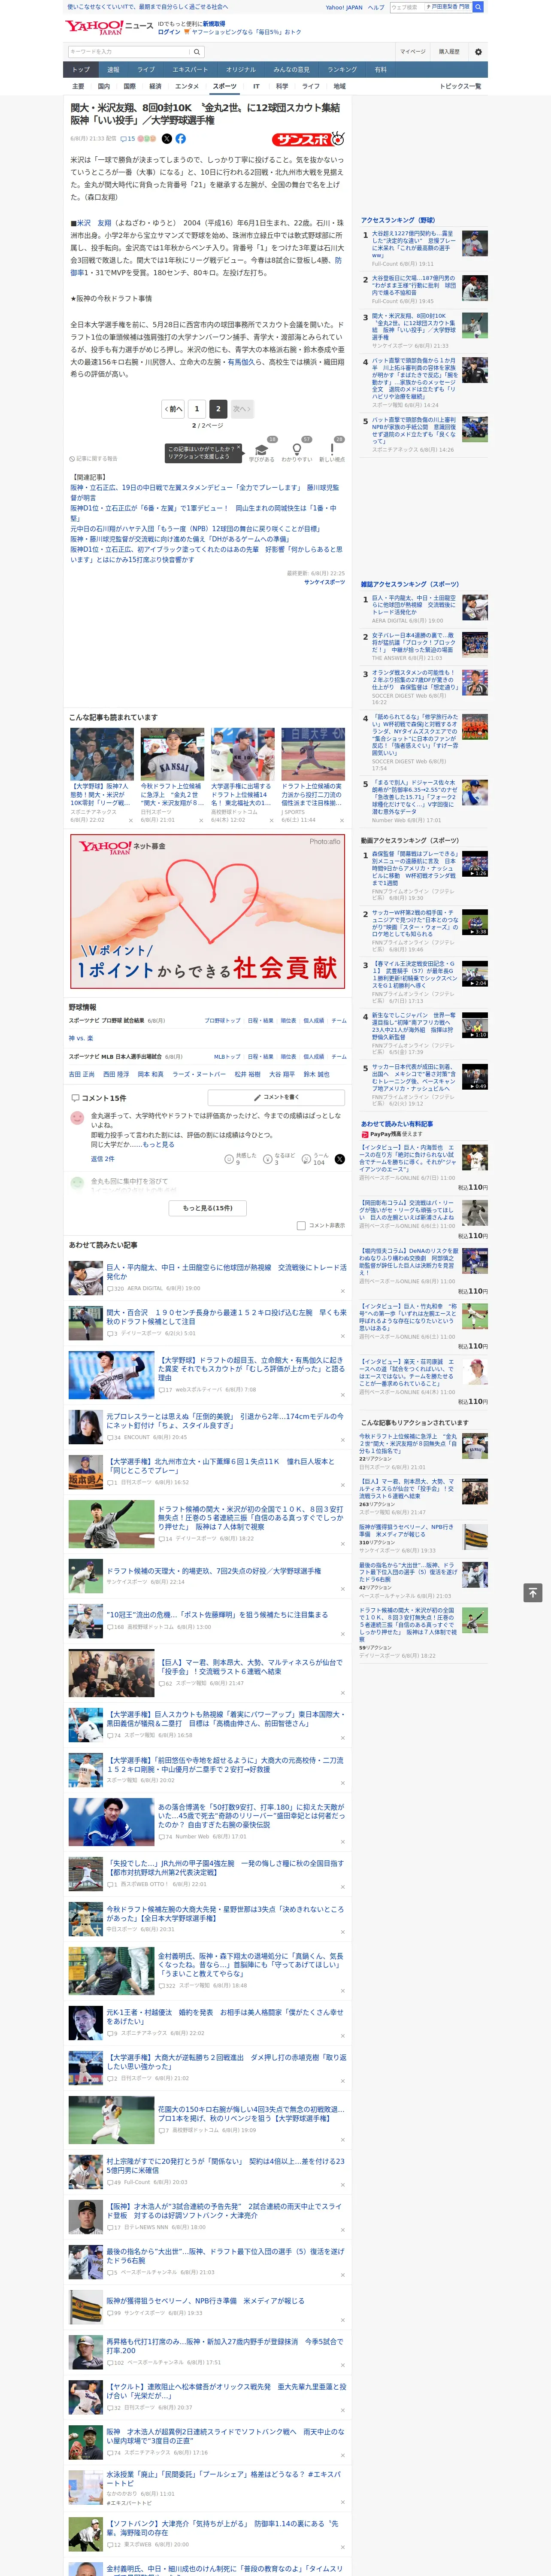
Task: Click the コメントを書く button
Action: click(276, 1097)
